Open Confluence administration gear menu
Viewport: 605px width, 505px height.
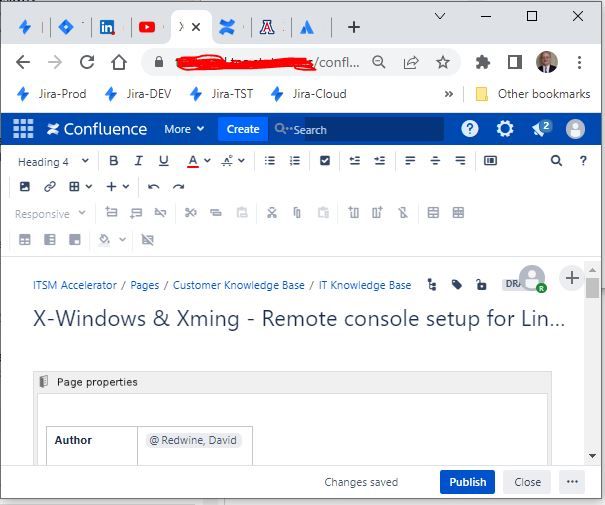(505, 128)
